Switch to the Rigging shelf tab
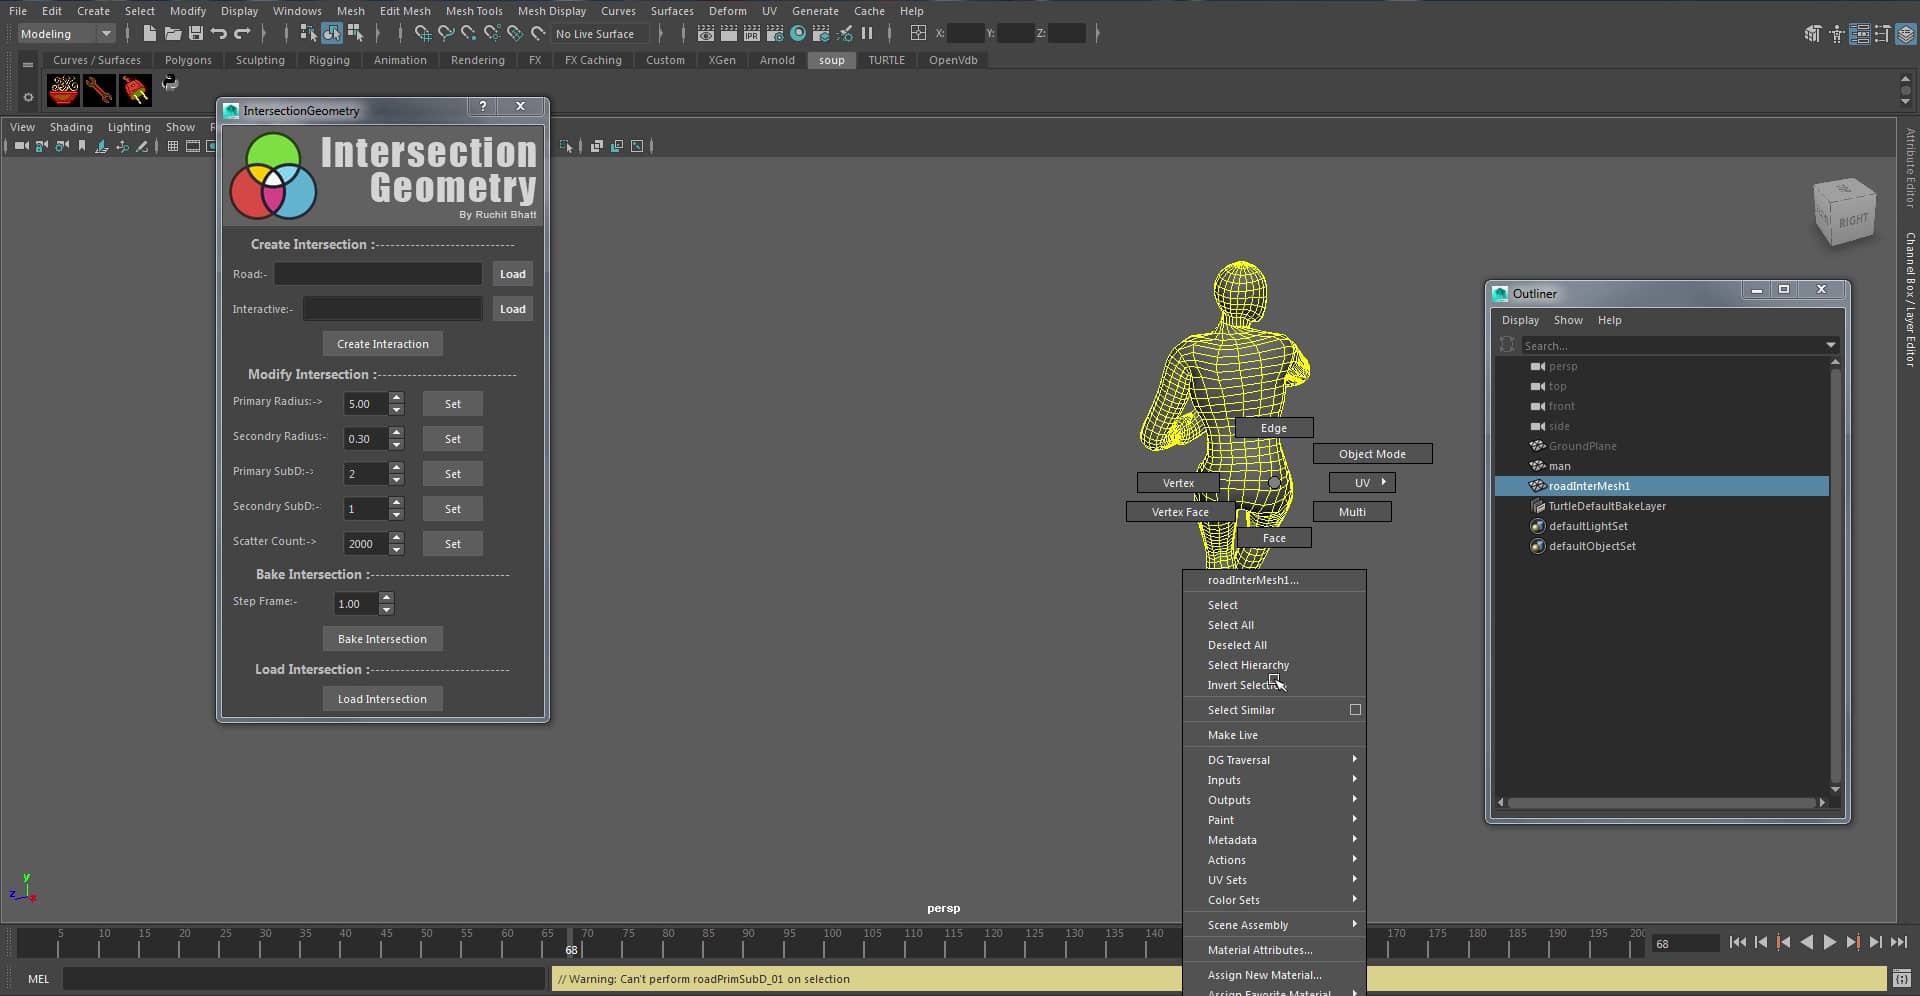Screen dimensions: 1920x996 tap(328, 60)
